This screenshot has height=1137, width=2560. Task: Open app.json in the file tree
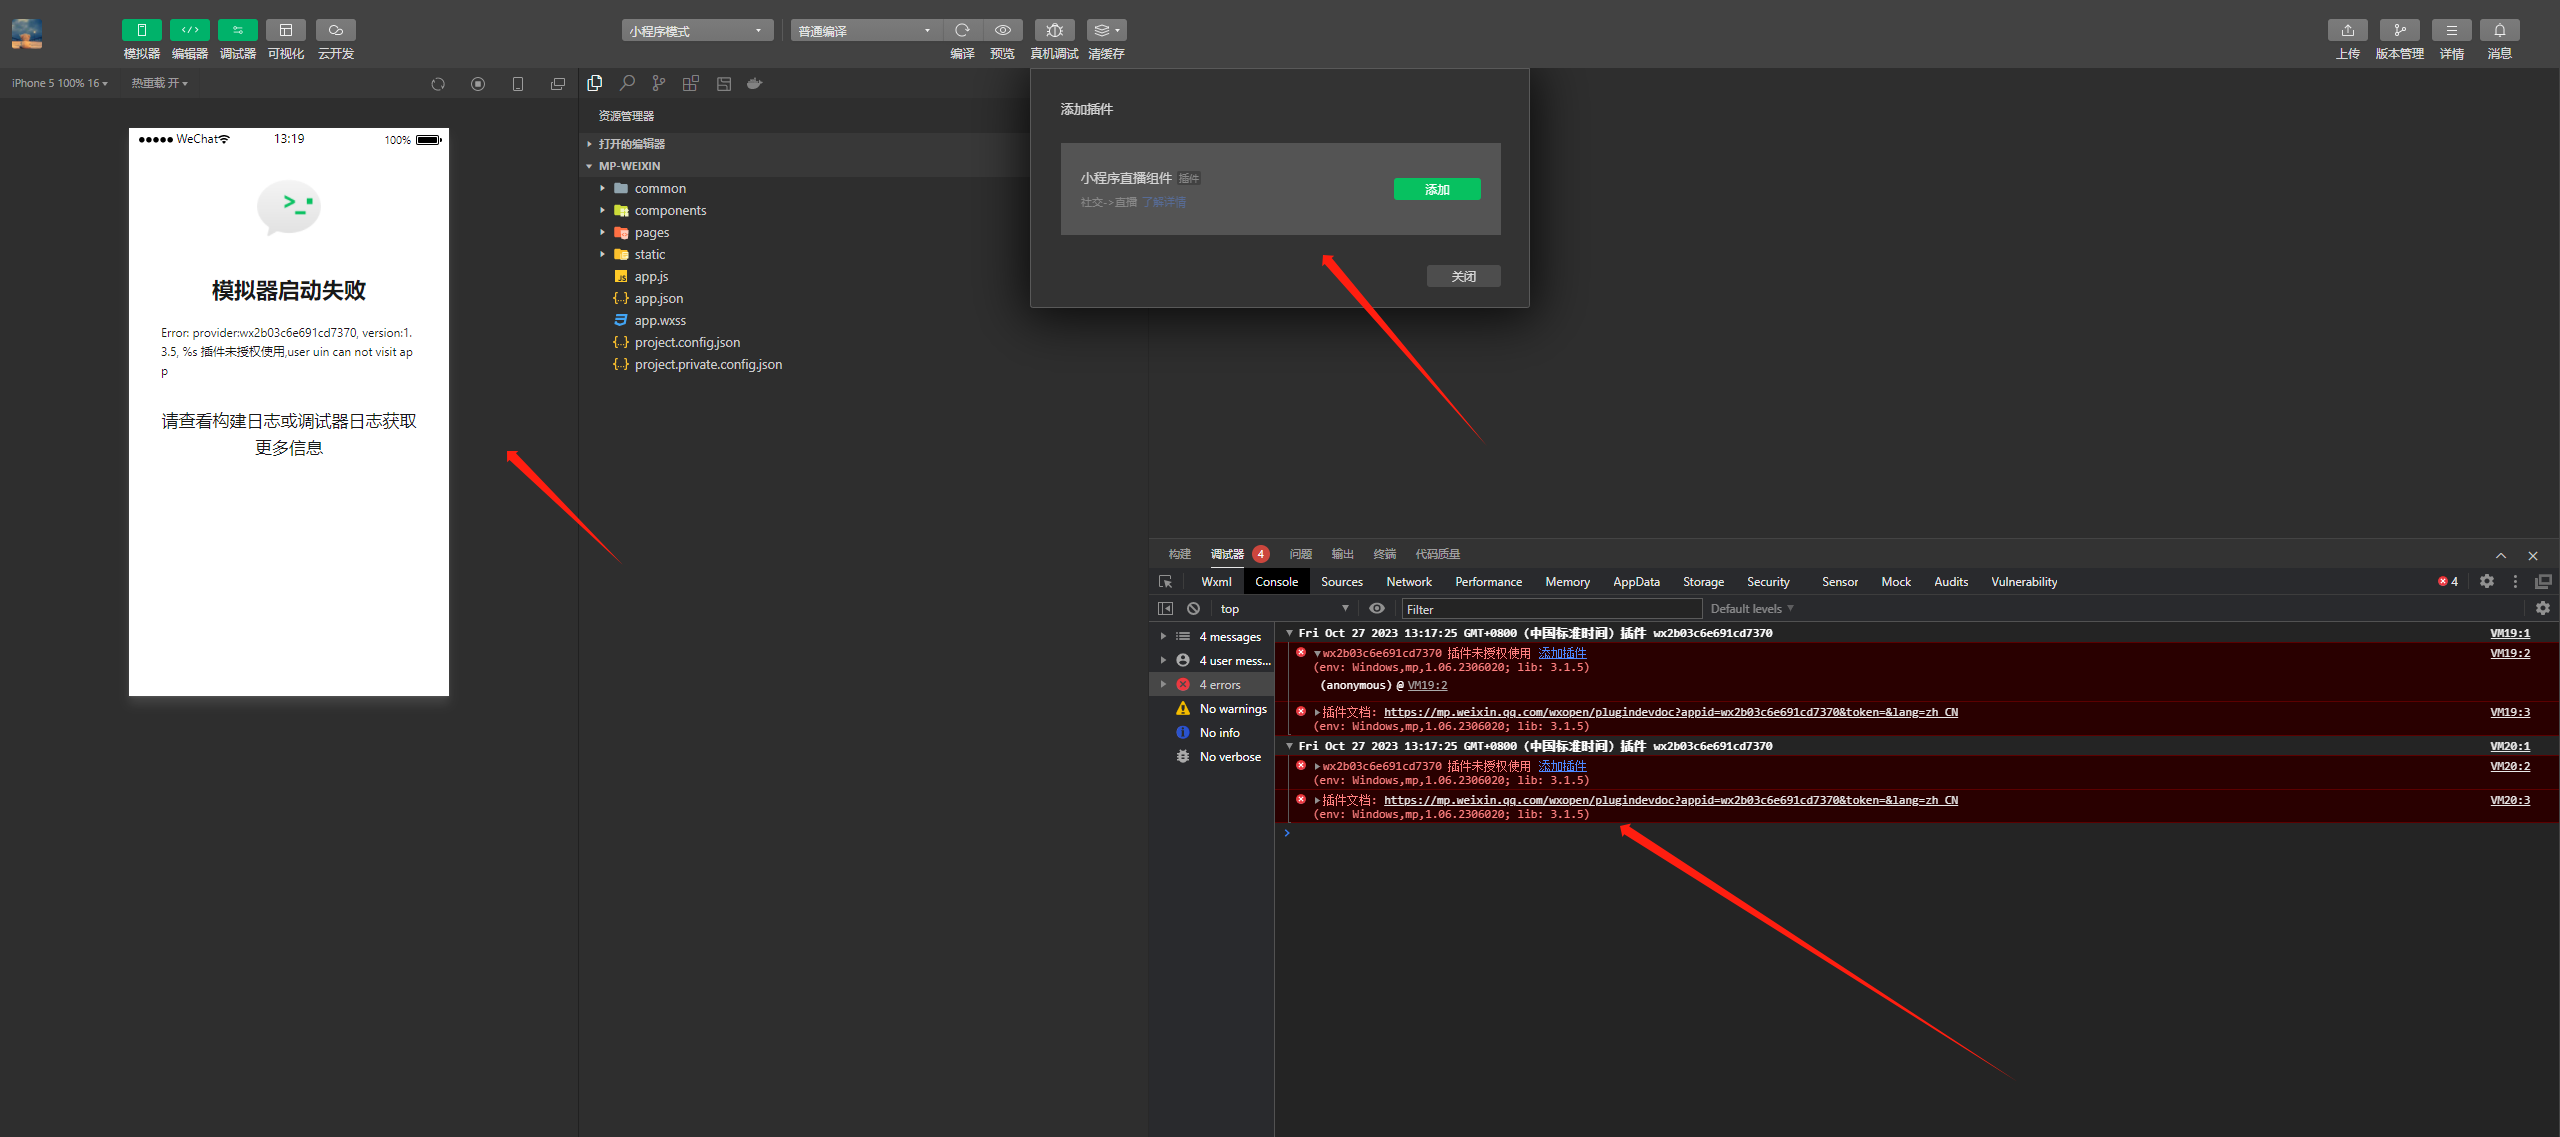[x=658, y=298]
